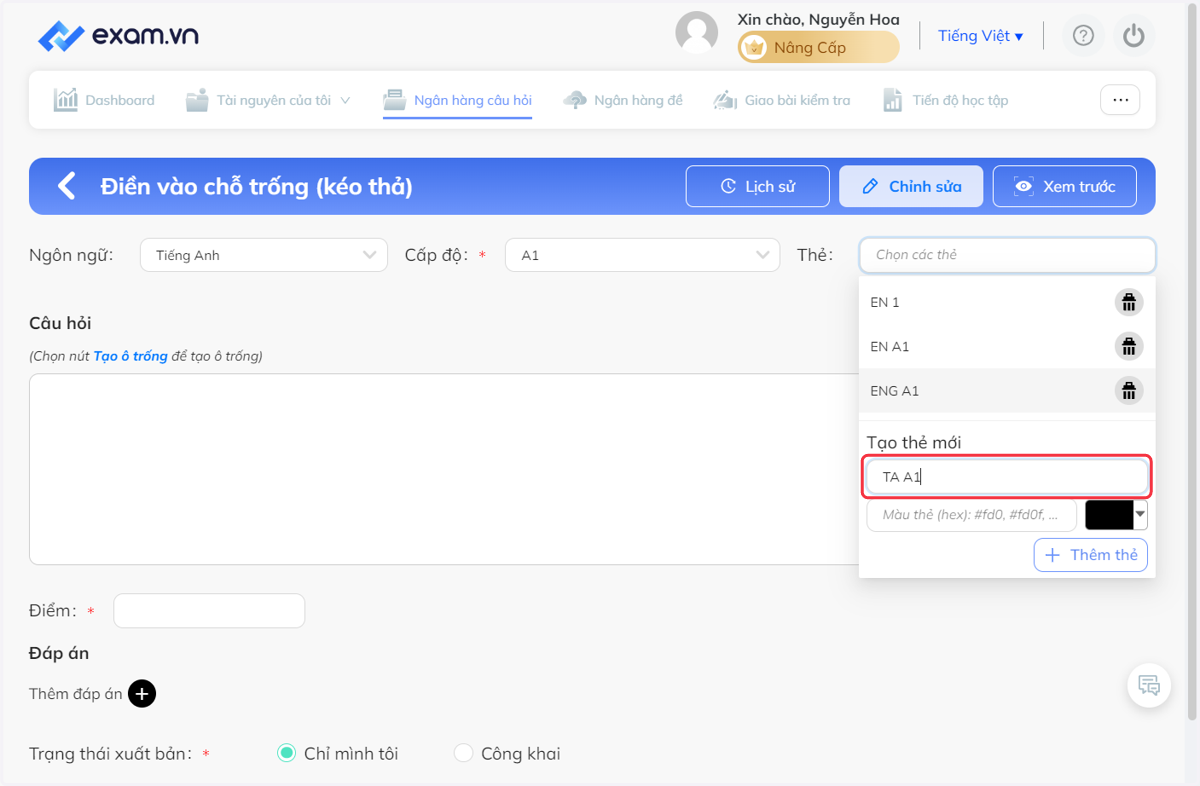1200x786 pixels.
Task: Click the Chọn các thẻ tag field
Action: [x=1007, y=255]
